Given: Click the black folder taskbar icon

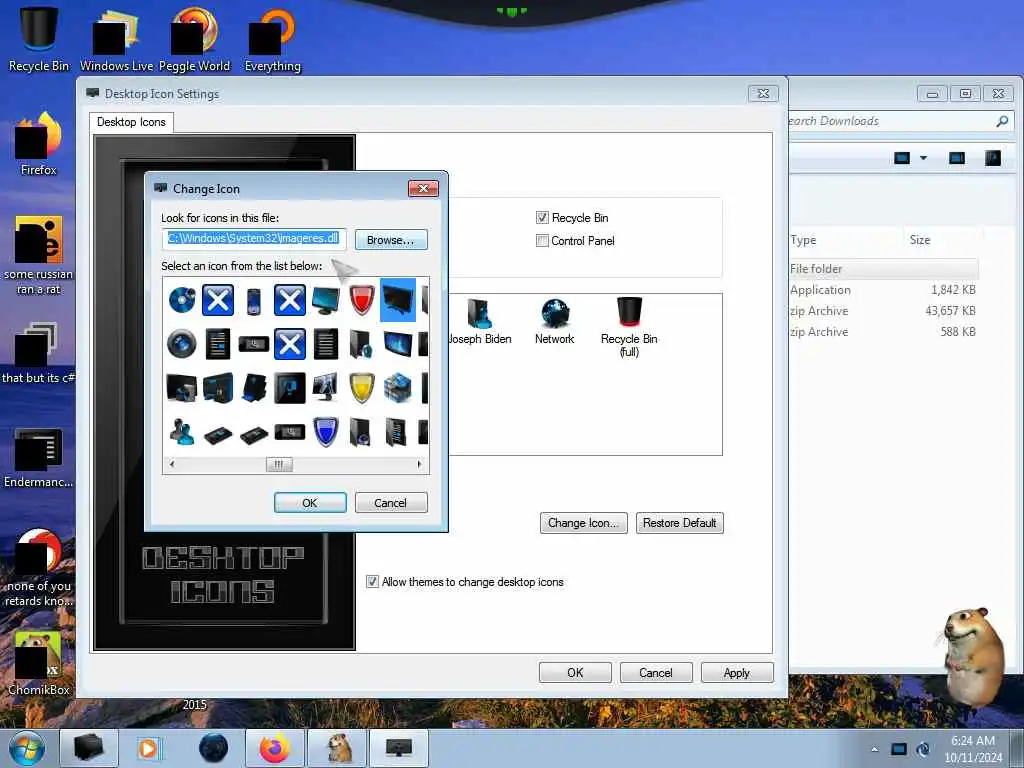Looking at the screenshot, I should coord(88,748).
